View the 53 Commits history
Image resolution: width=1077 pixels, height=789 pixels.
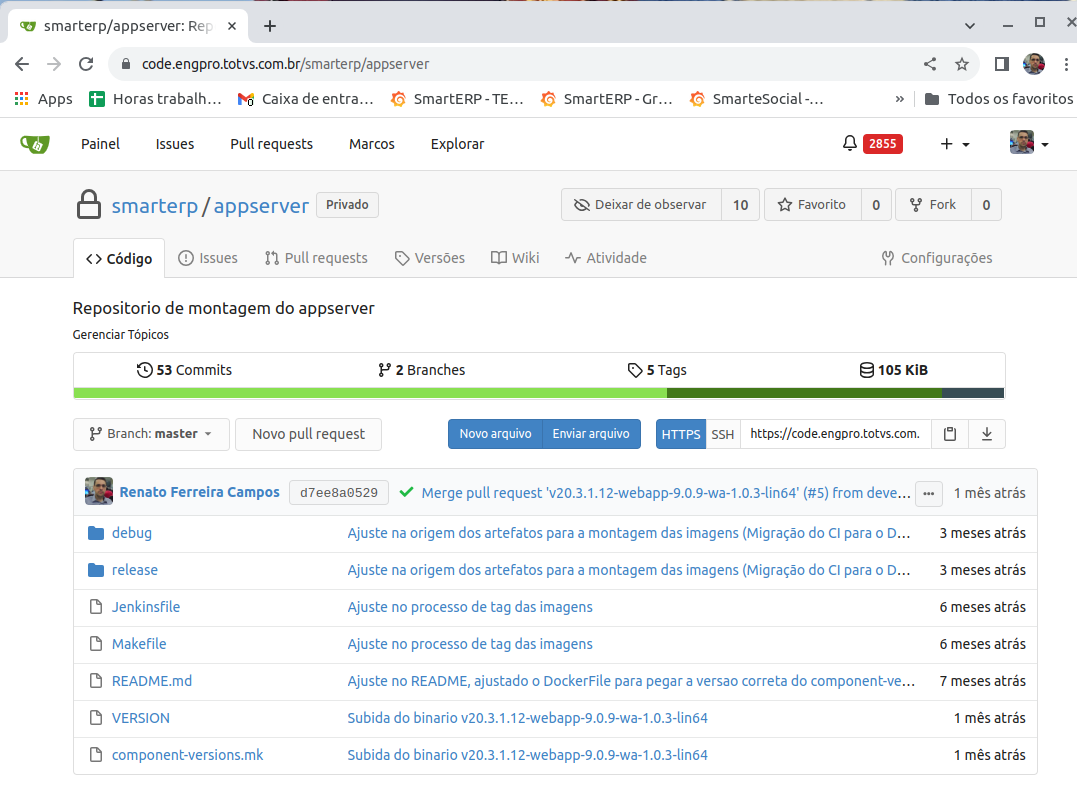coord(184,370)
